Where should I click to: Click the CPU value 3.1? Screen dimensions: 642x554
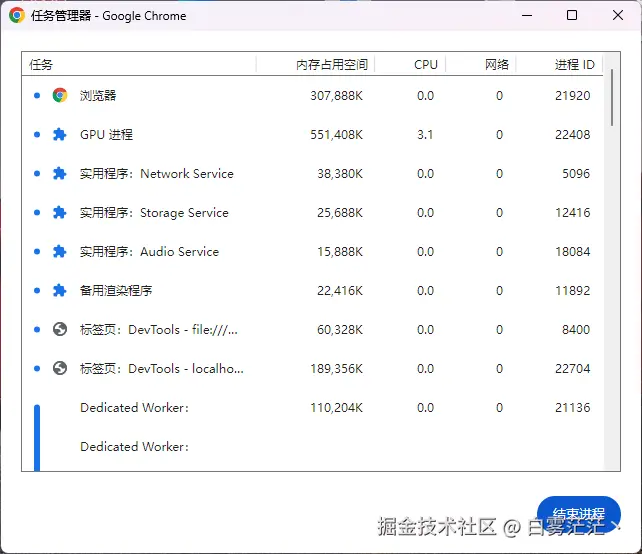click(425, 134)
